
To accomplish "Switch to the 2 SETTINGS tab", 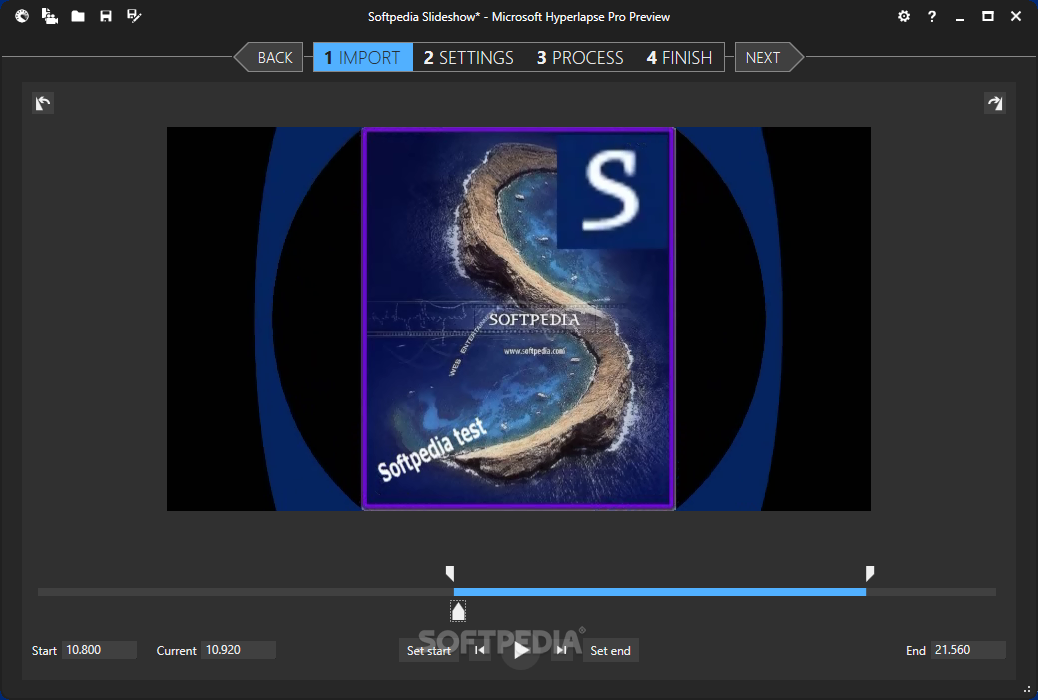I will tap(469, 58).
